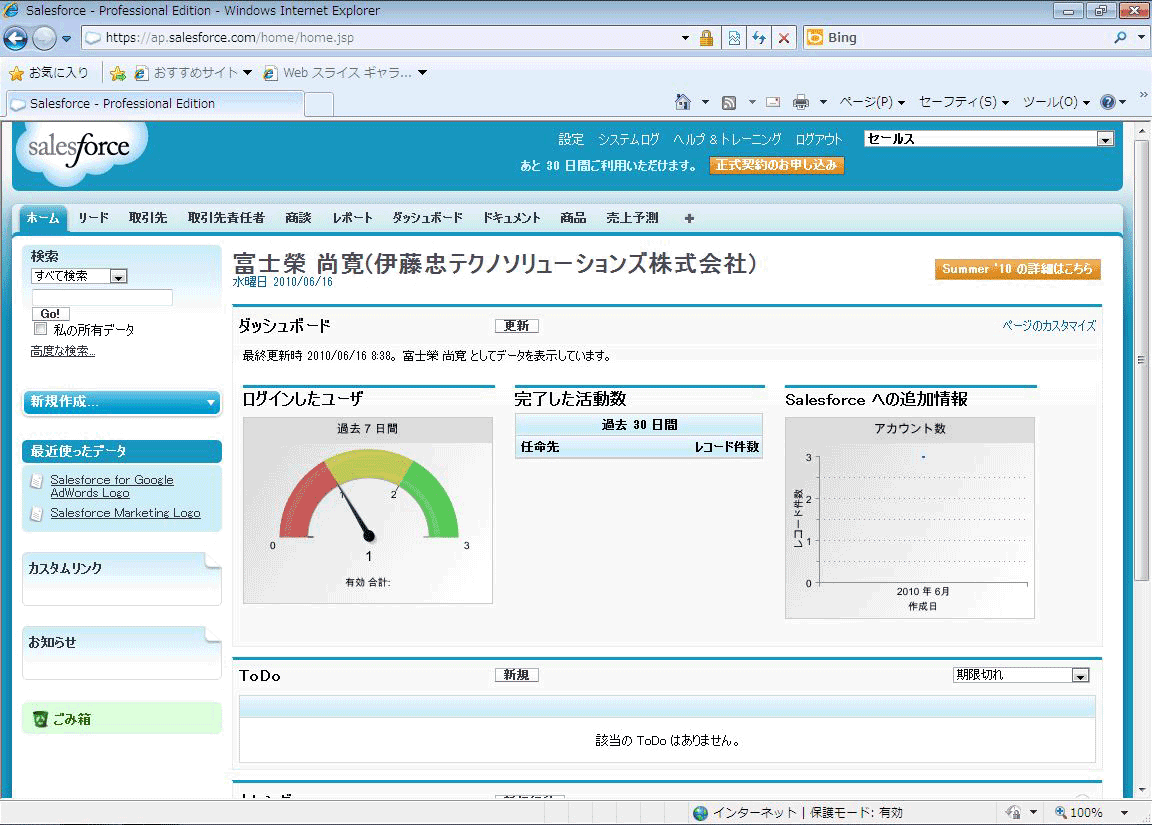Click the RSS feeds icon in command bar

coord(729,103)
